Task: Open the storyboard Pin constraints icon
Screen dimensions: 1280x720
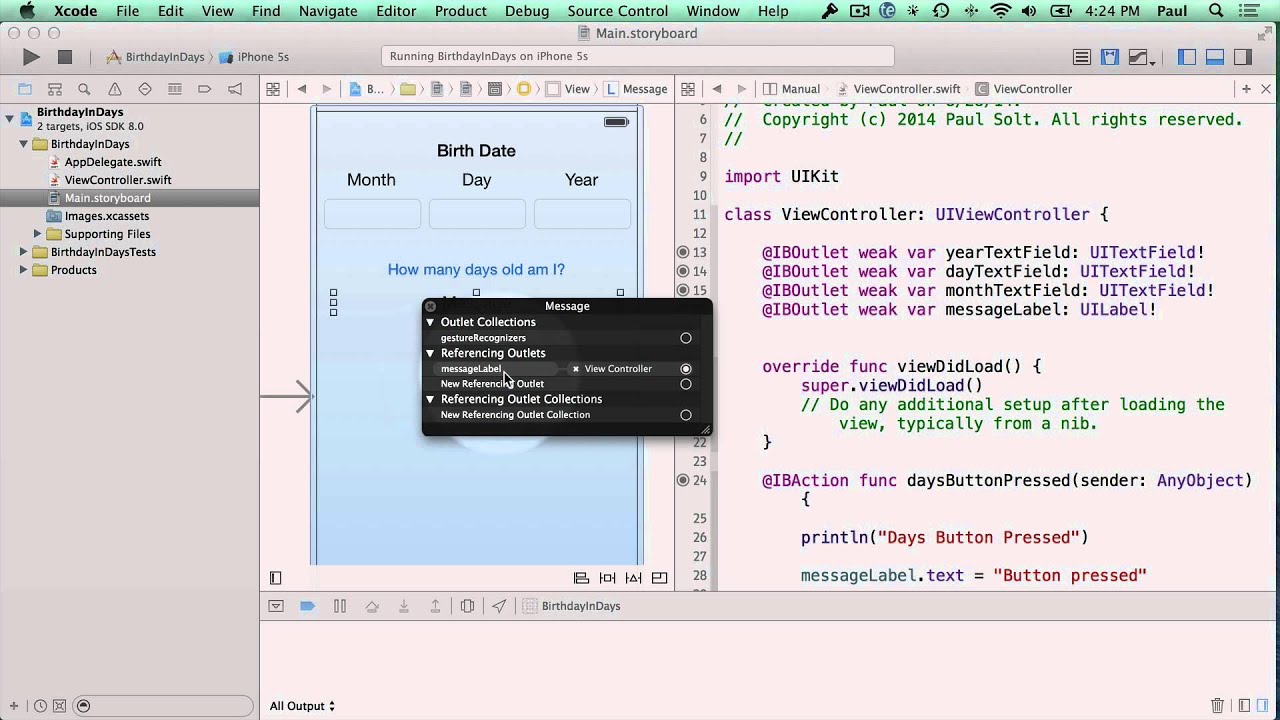Action: pos(607,578)
